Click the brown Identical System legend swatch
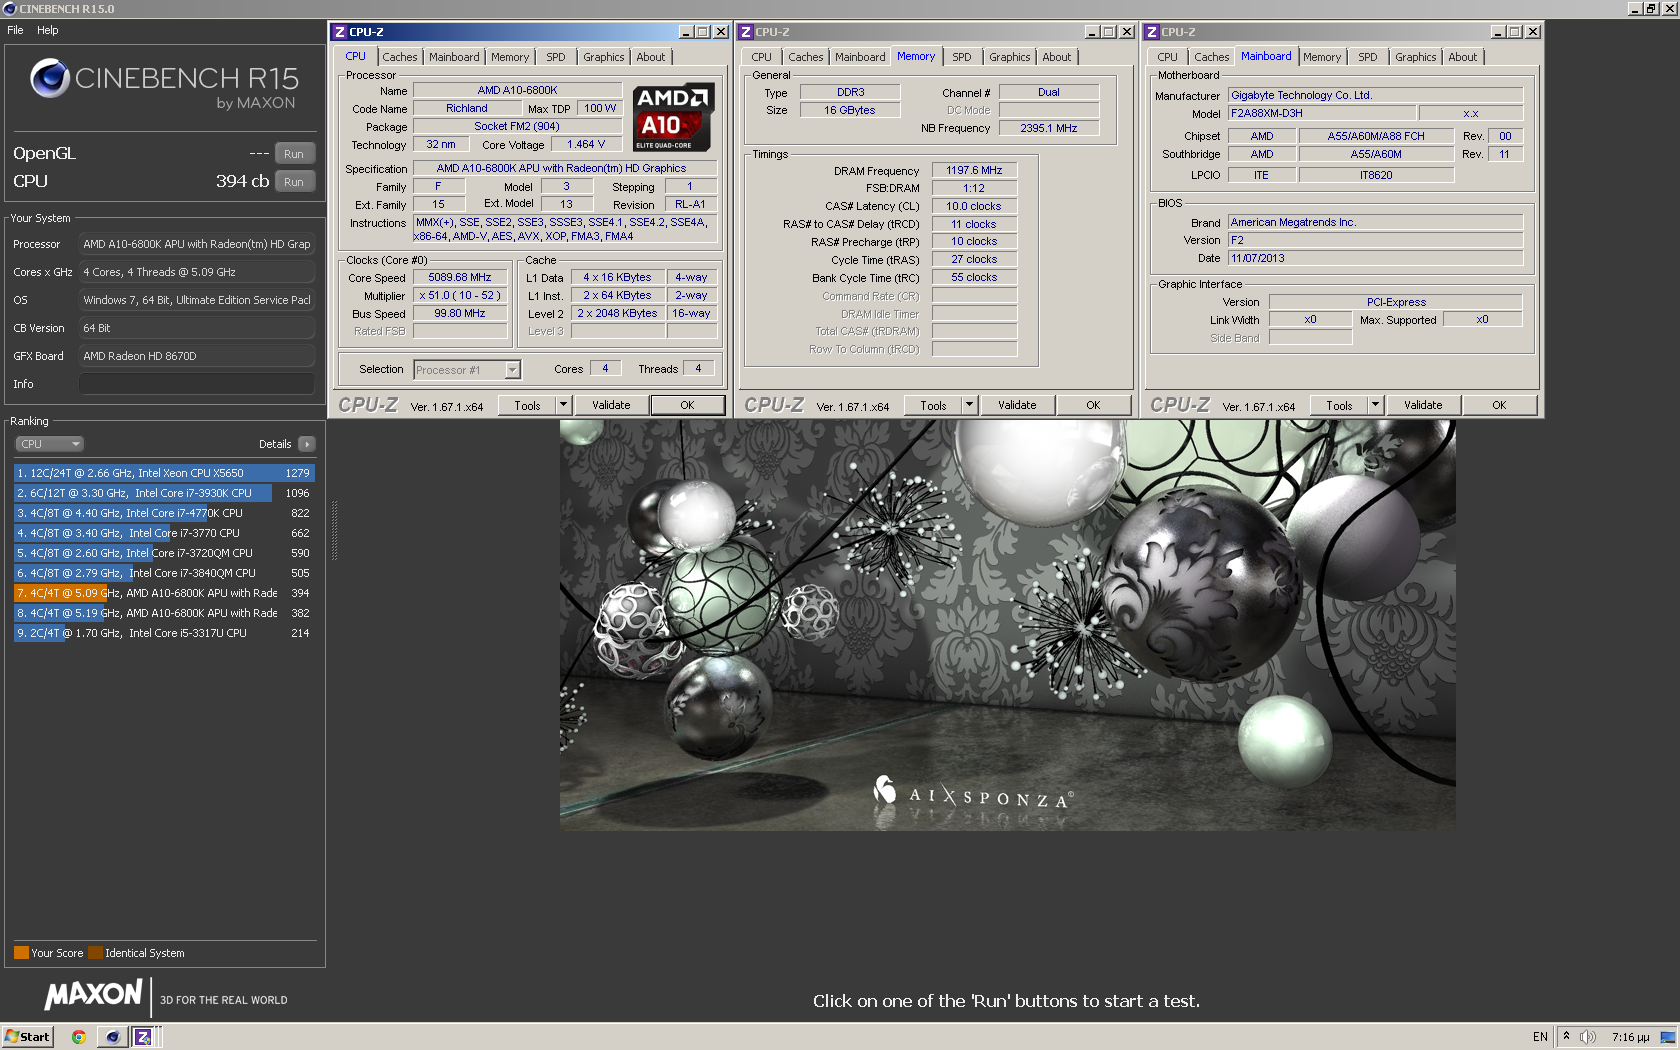The height and width of the screenshot is (1050, 1680). tap(95, 953)
